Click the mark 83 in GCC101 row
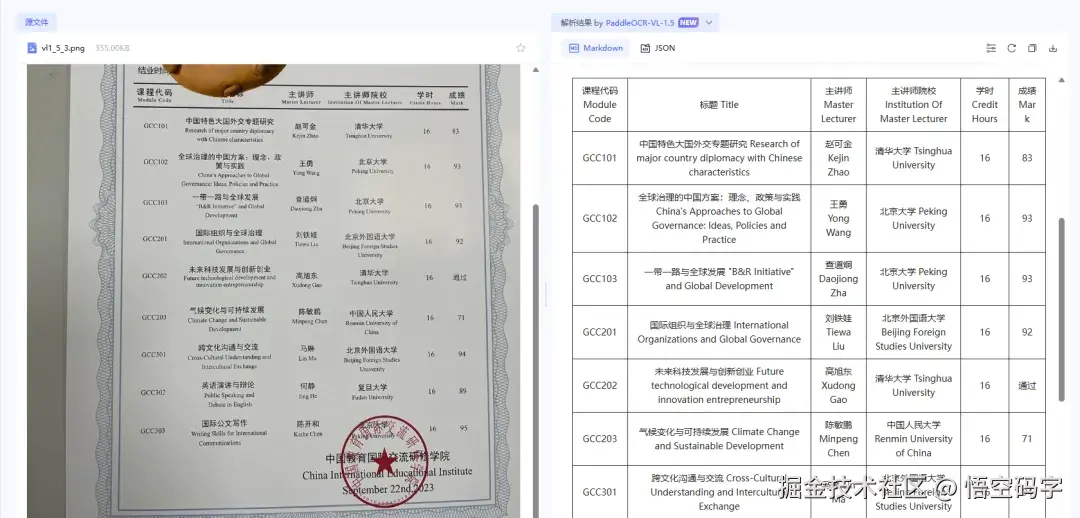This screenshot has height=518, width=1080. tap(1027, 158)
